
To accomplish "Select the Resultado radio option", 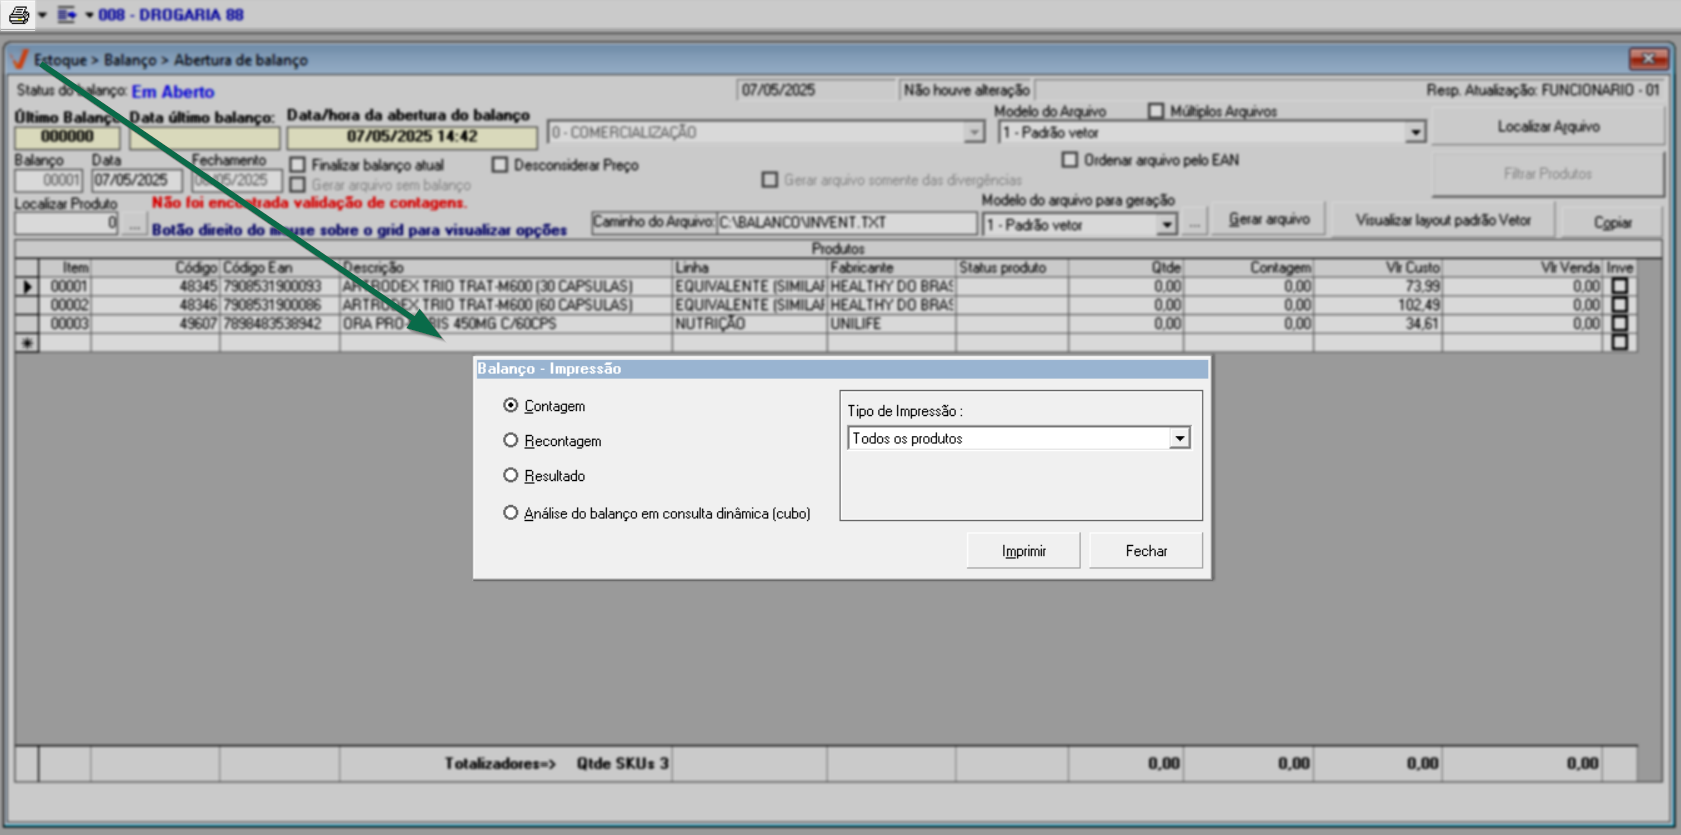I will click(x=511, y=475).
